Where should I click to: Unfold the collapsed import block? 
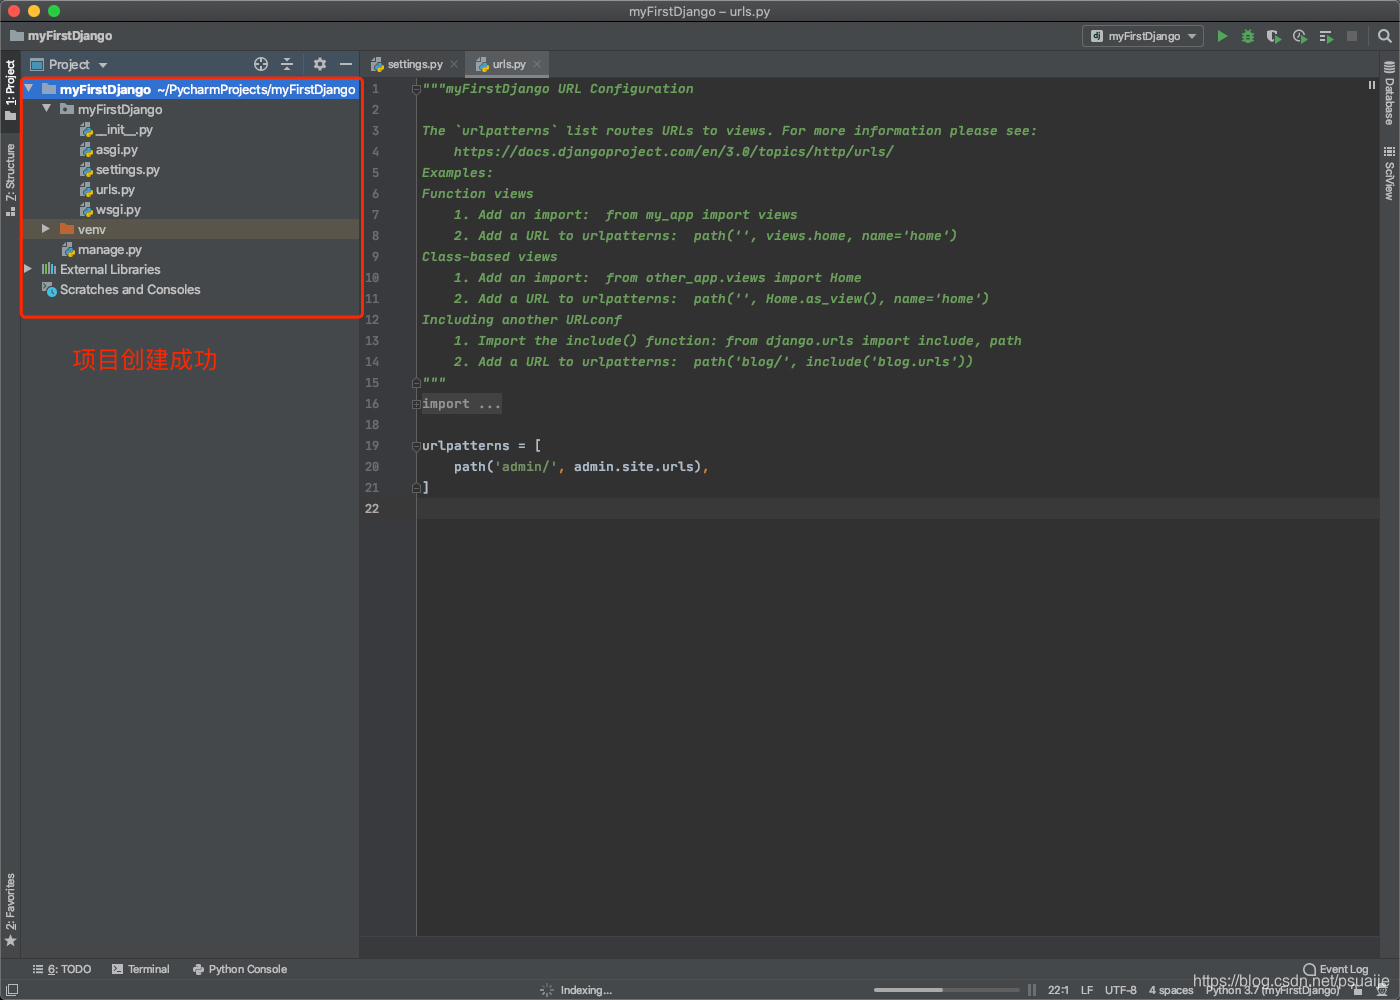[x=416, y=404]
